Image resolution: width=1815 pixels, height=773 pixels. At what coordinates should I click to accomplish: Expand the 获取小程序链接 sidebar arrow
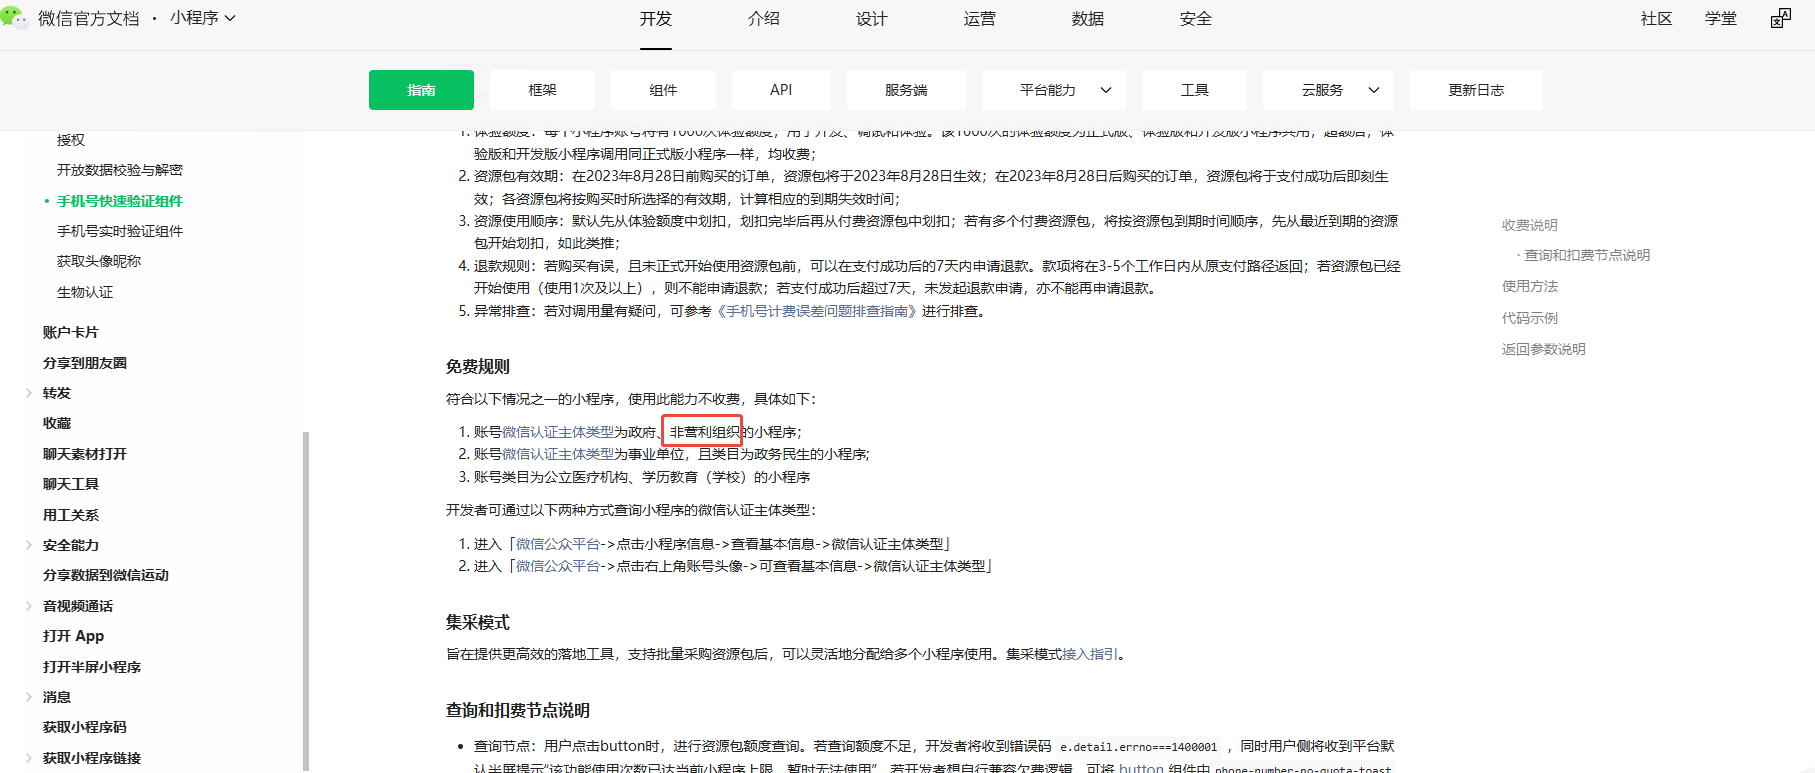[28, 758]
